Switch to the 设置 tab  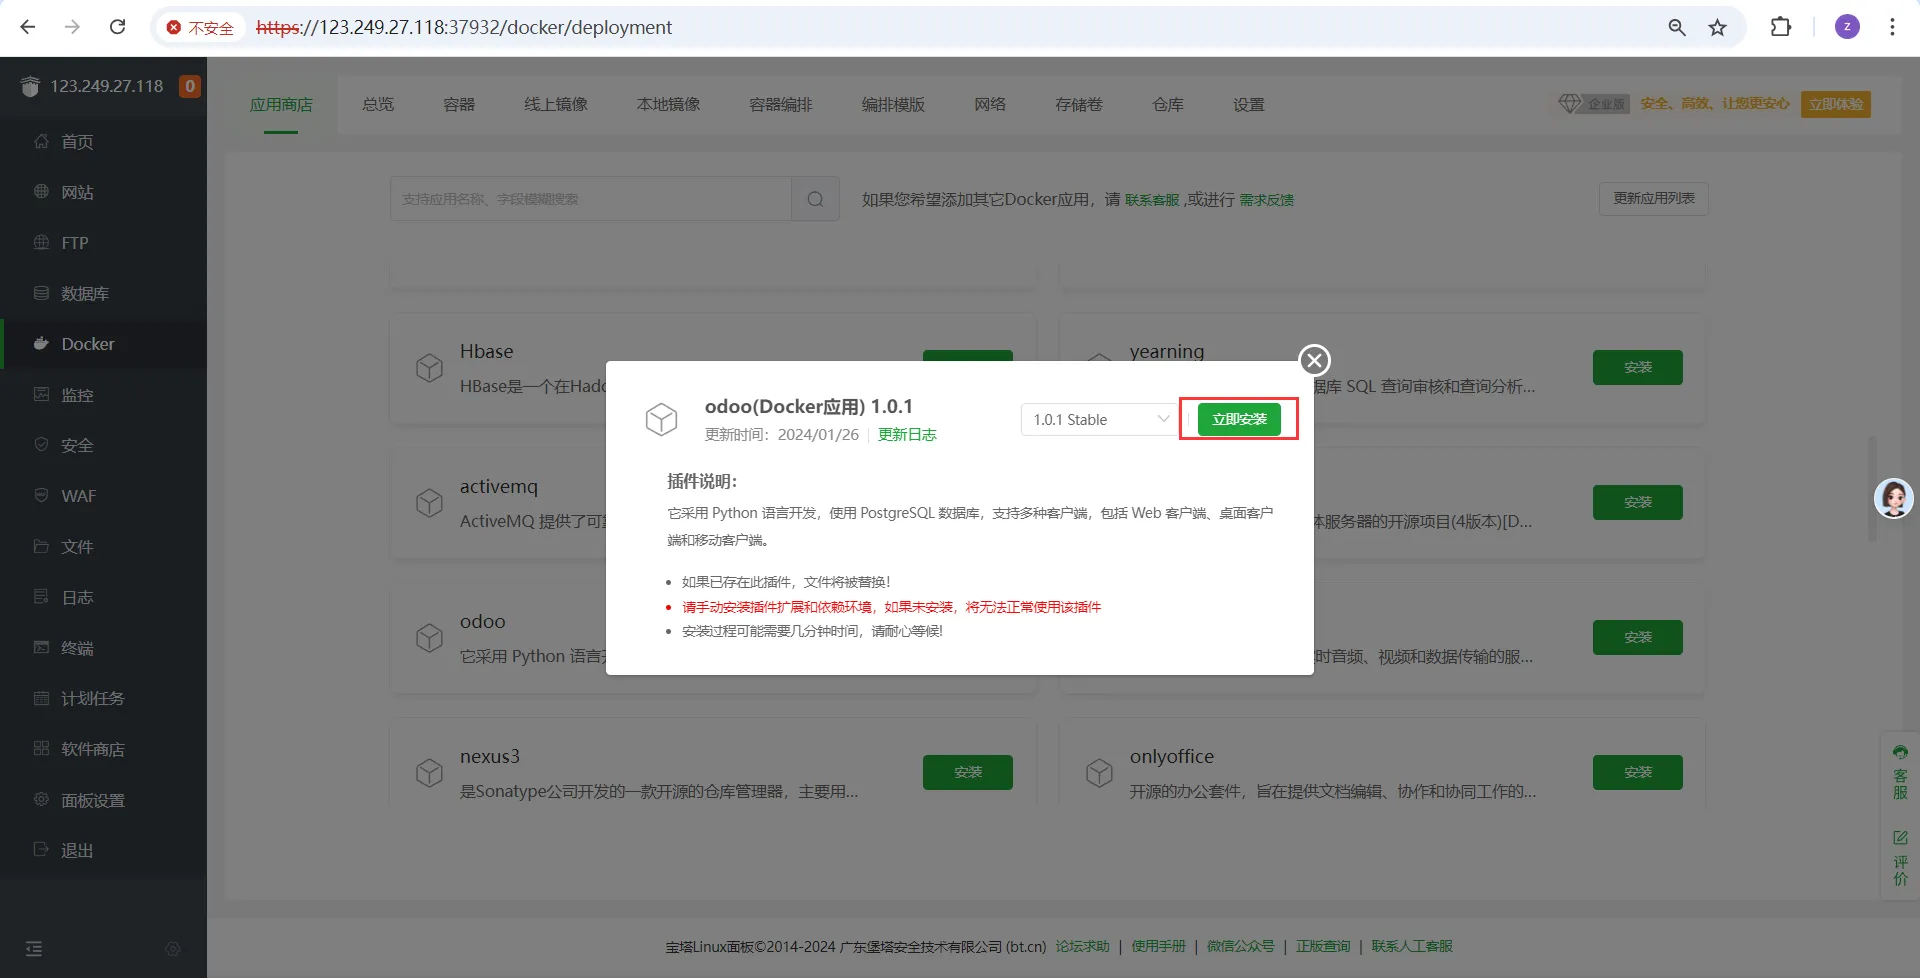pos(1249,105)
